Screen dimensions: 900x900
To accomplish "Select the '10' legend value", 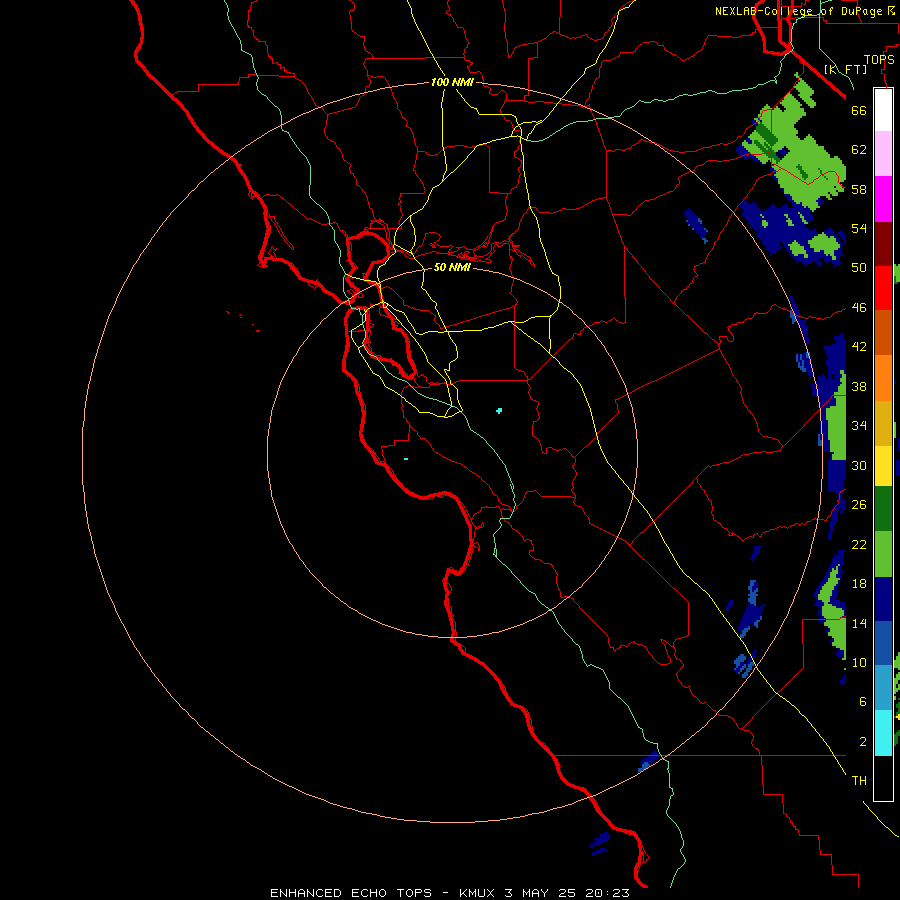I will click(859, 663).
